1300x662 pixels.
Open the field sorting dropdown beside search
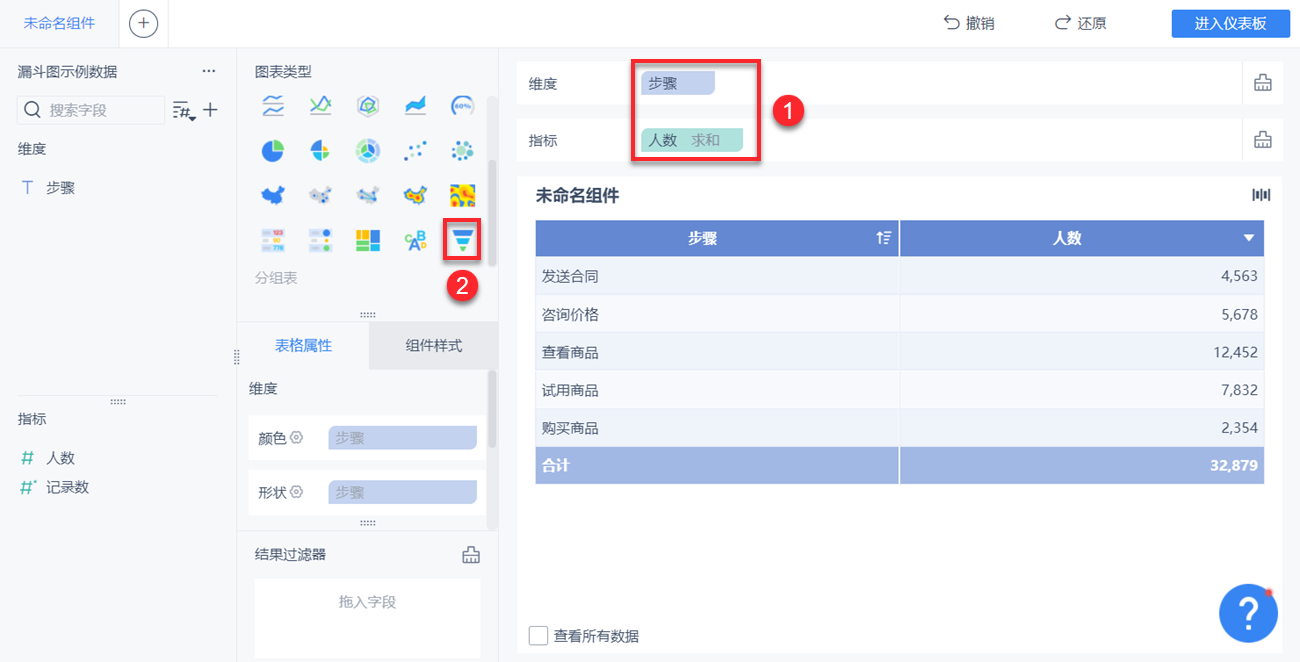pos(184,110)
